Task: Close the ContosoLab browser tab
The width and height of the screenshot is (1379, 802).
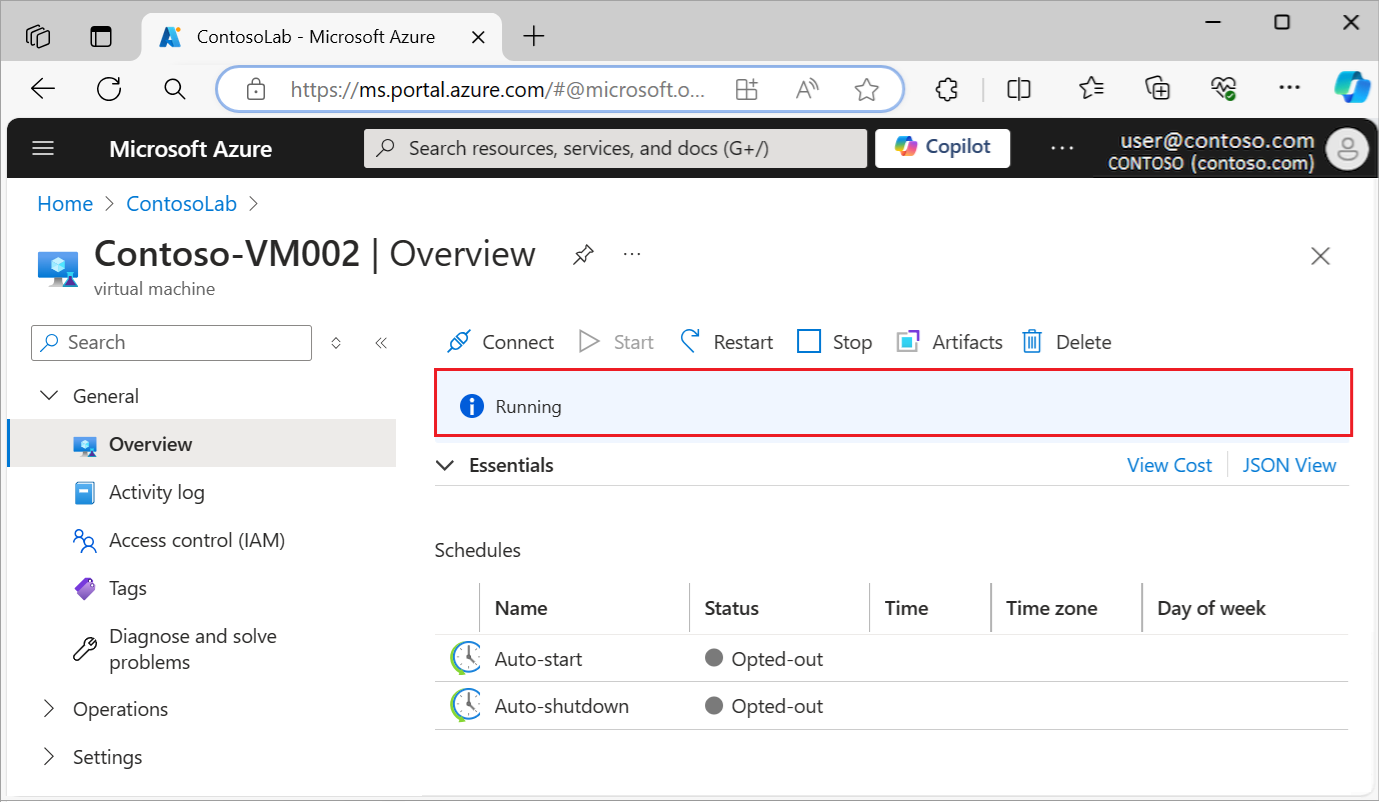Action: (x=478, y=37)
